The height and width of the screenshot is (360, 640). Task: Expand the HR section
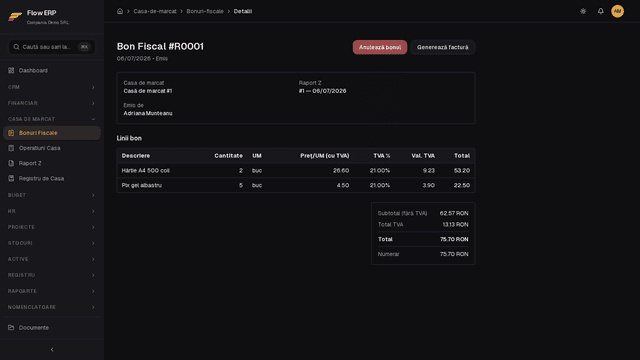(x=52, y=211)
